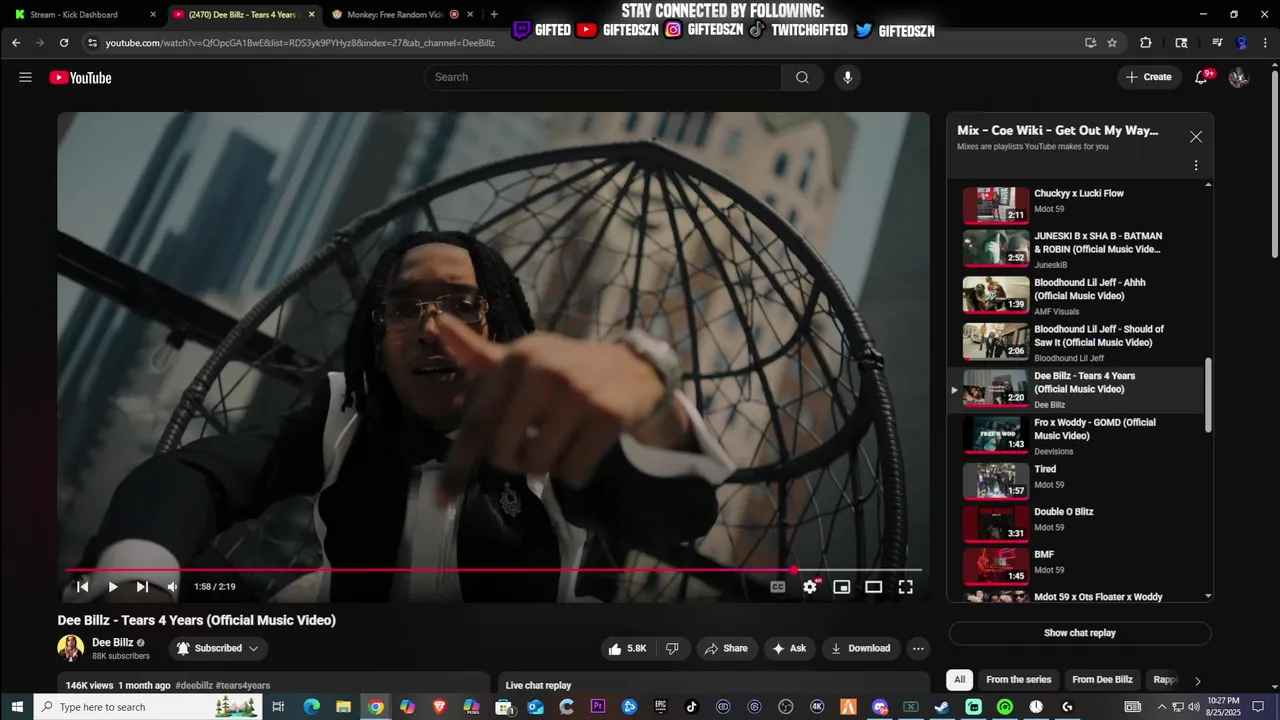Open Task View on taskbar

[278, 707]
